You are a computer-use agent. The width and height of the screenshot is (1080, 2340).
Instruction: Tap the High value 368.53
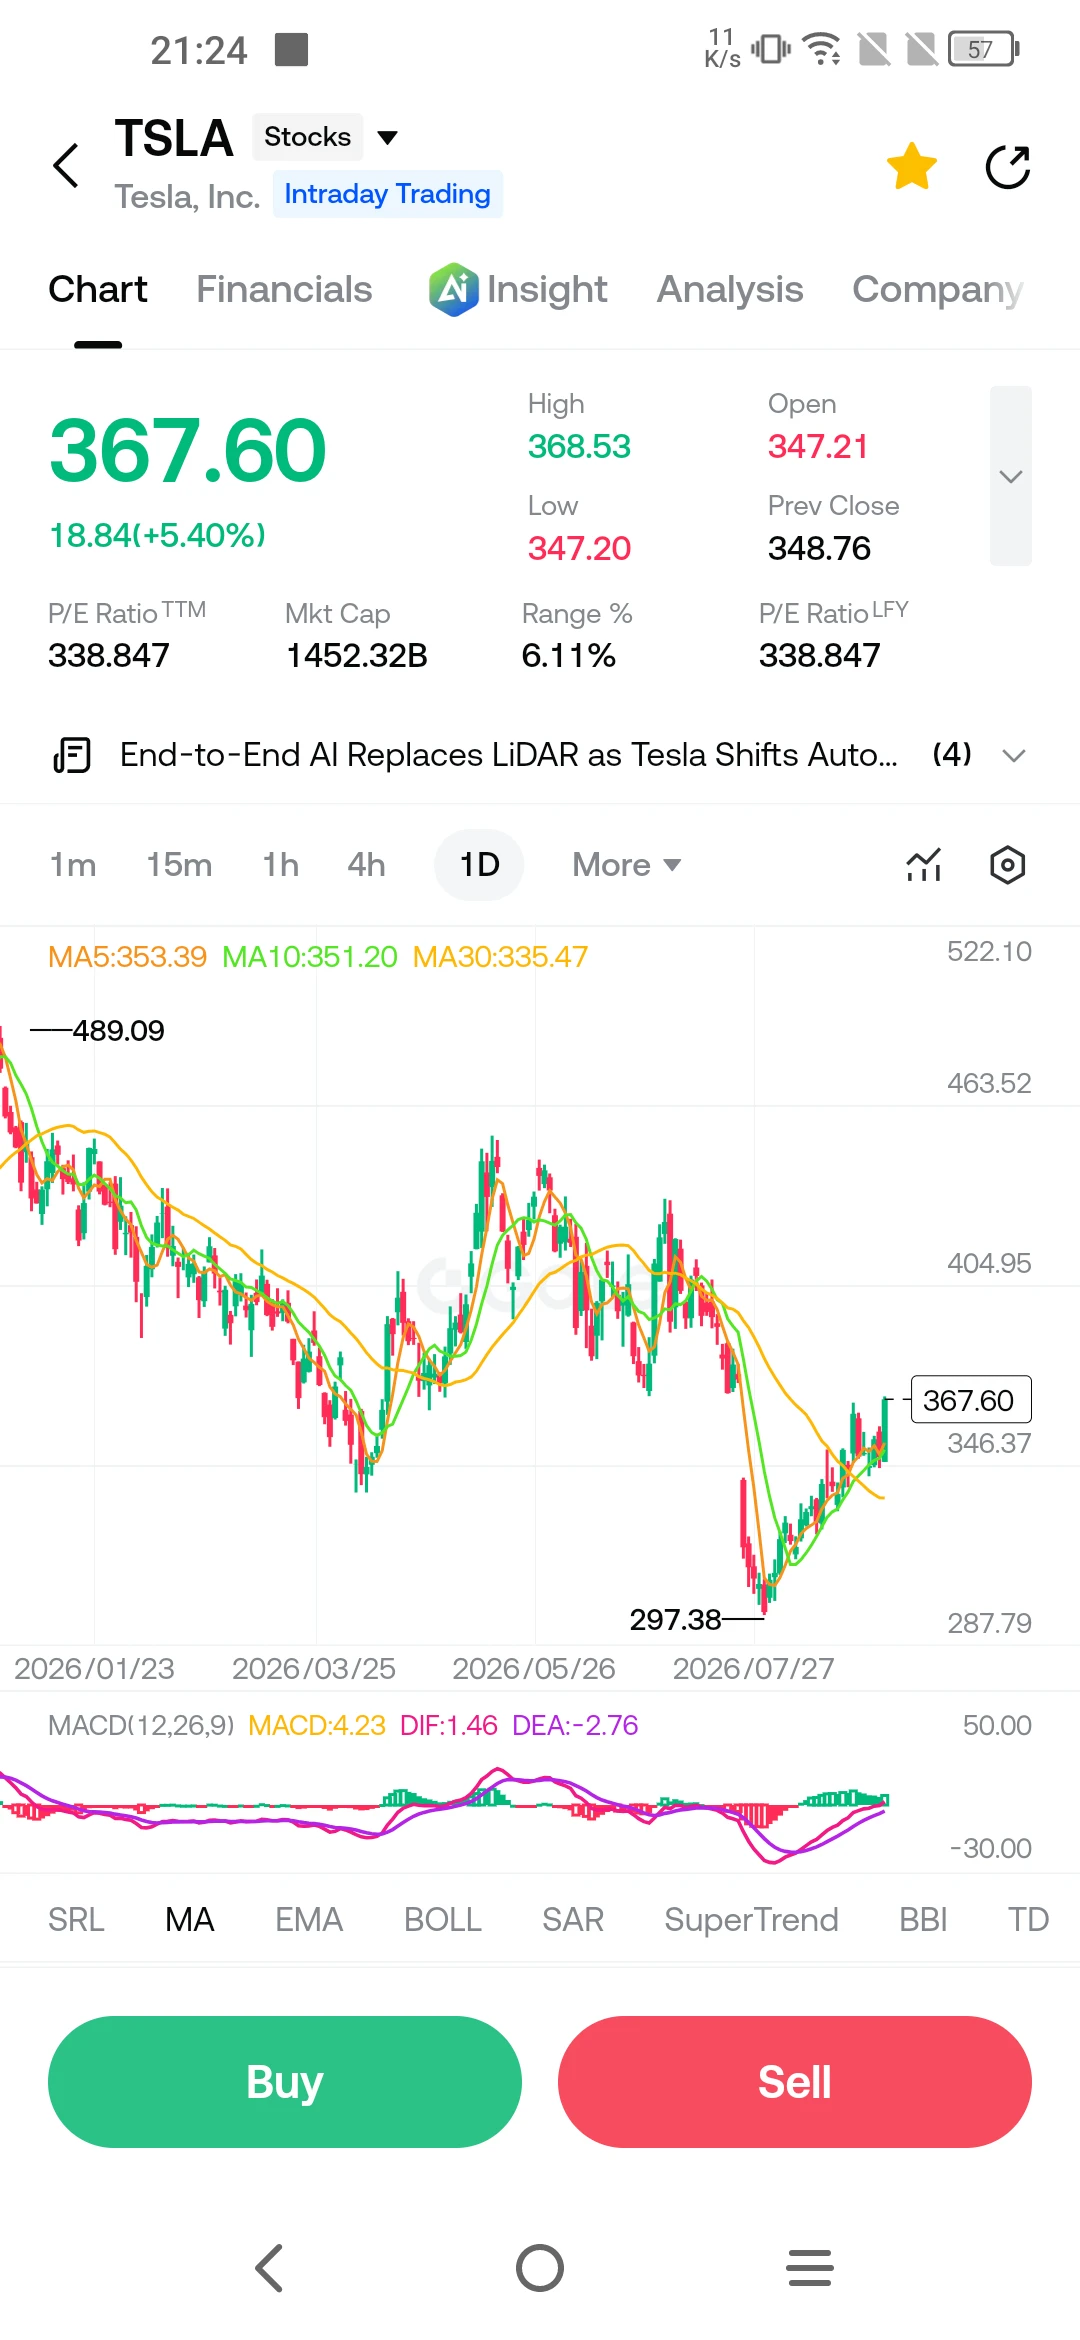(x=579, y=447)
